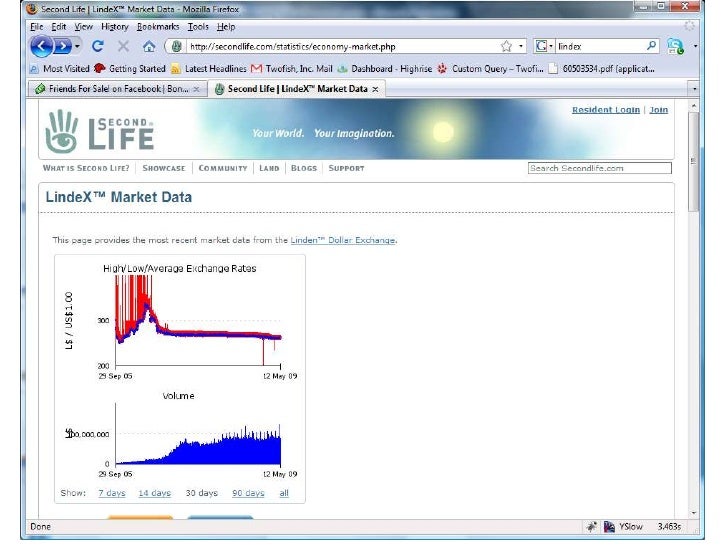Image resolution: width=728 pixels, height=546 pixels.
Task: Open the 60503534.pdf bookmark
Action: coord(601,69)
